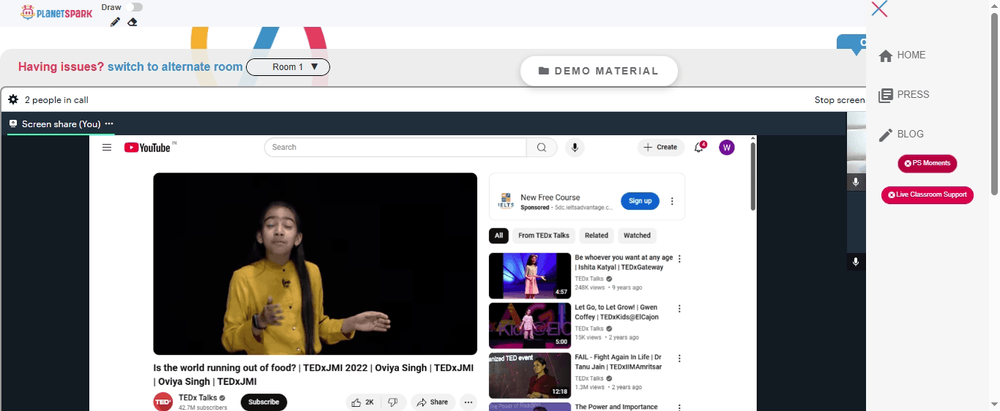
Task: Click Stop screen share button
Action: (839, 100)
